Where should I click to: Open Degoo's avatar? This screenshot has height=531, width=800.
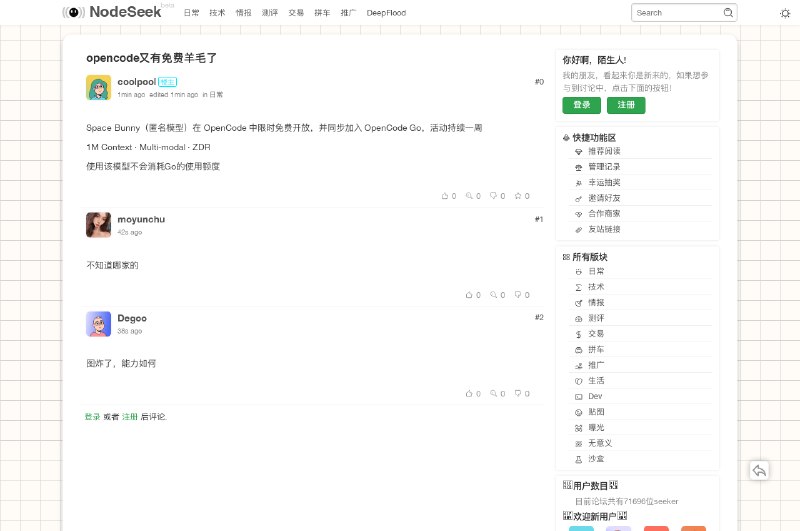(98, 324)
